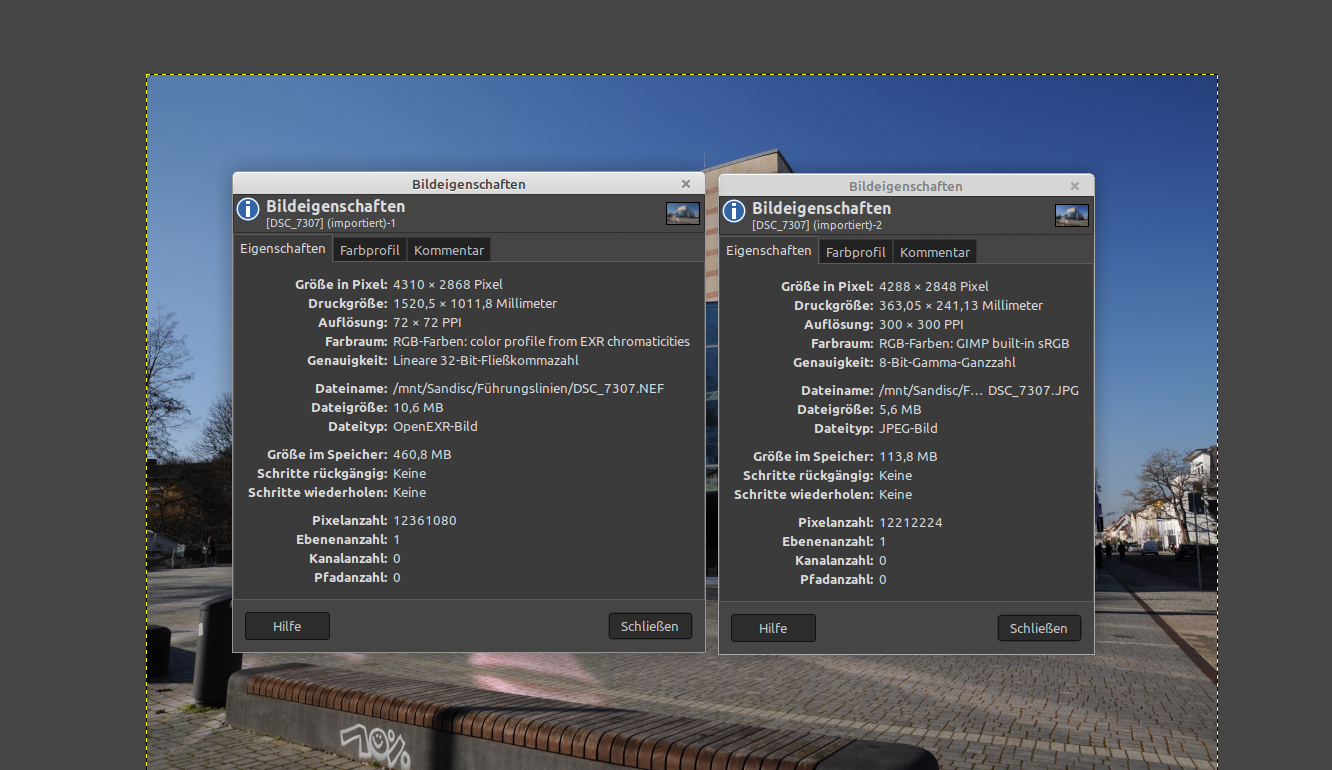Click the resolution value "72 × 72 PPI"
The image size is (1332, 770).
(x=427, y=322)
